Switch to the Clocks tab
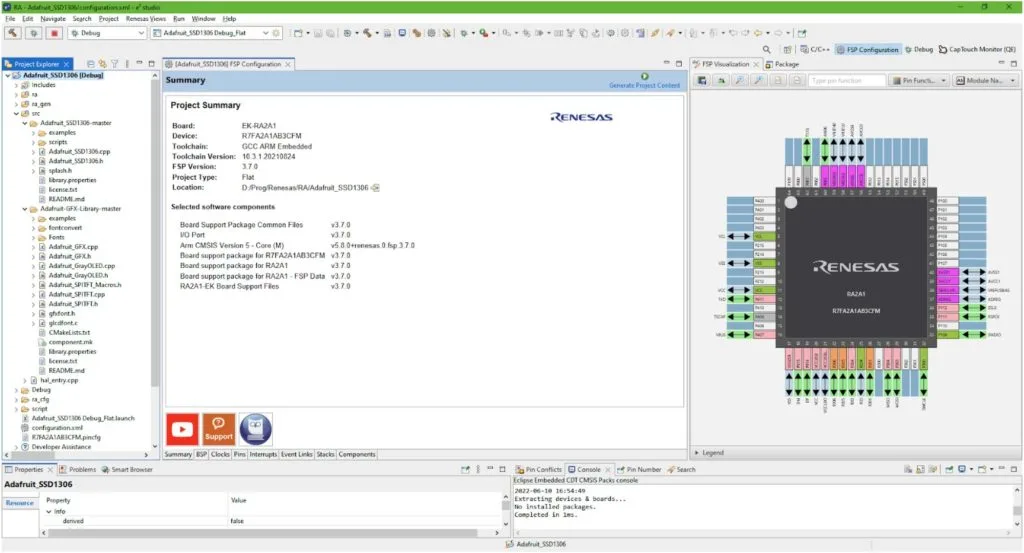1024x553 pixels. (219, 454)
